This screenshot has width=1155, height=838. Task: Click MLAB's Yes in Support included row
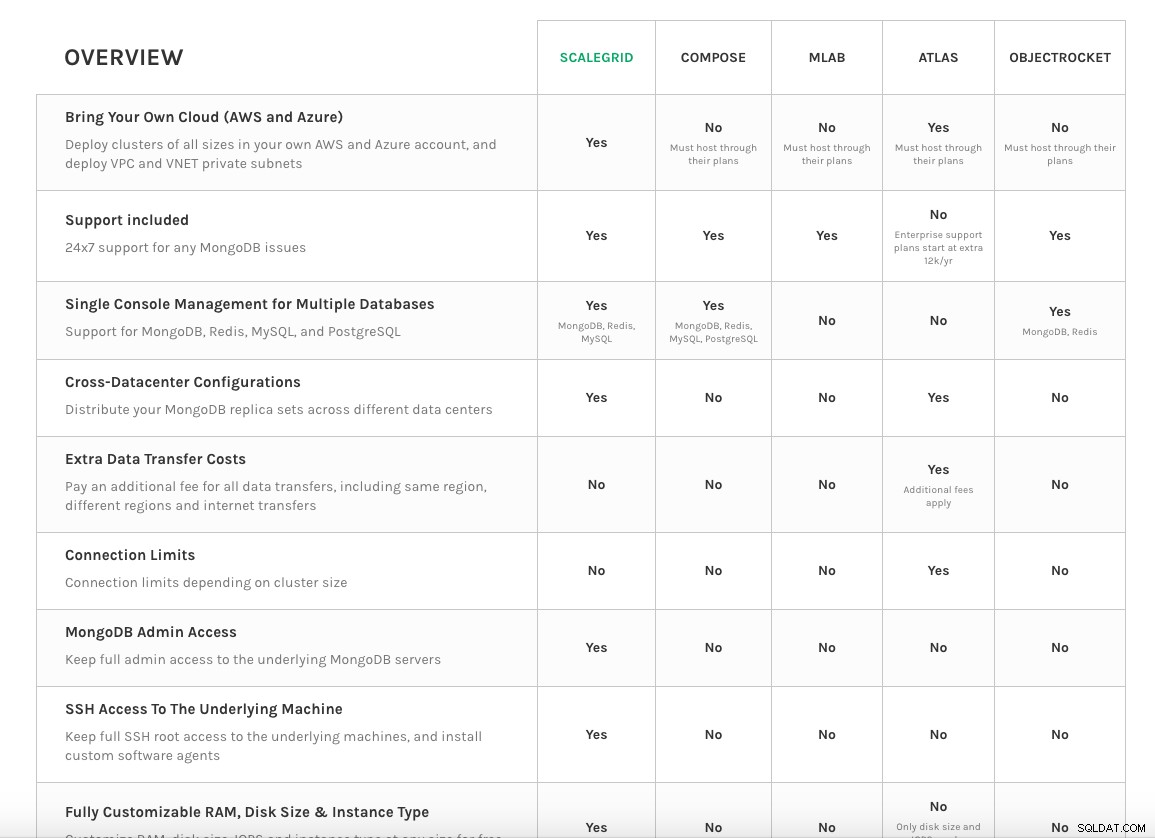point(827,236)
